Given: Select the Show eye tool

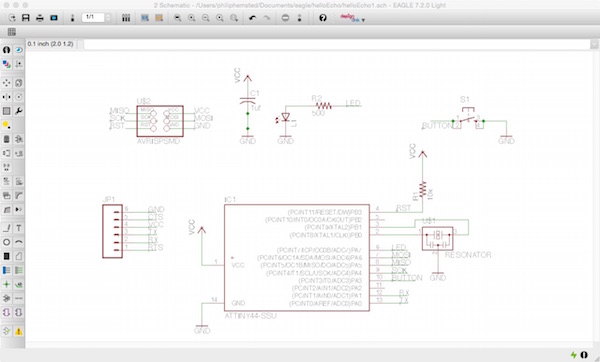Looking at the screenshot, I should click(18, 50).
